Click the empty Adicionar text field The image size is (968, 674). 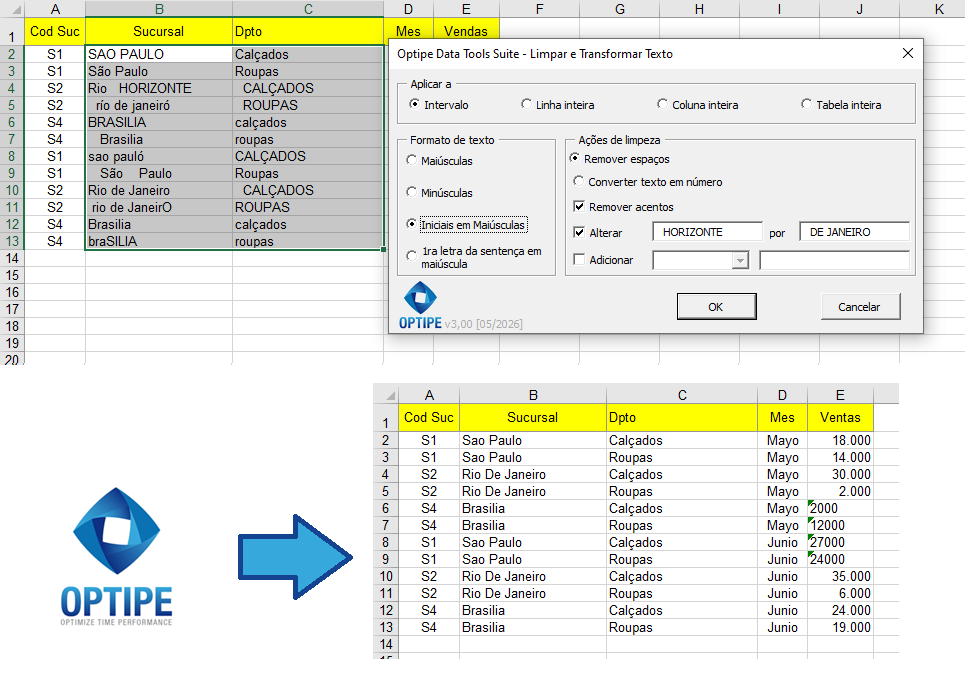(835, 260)
